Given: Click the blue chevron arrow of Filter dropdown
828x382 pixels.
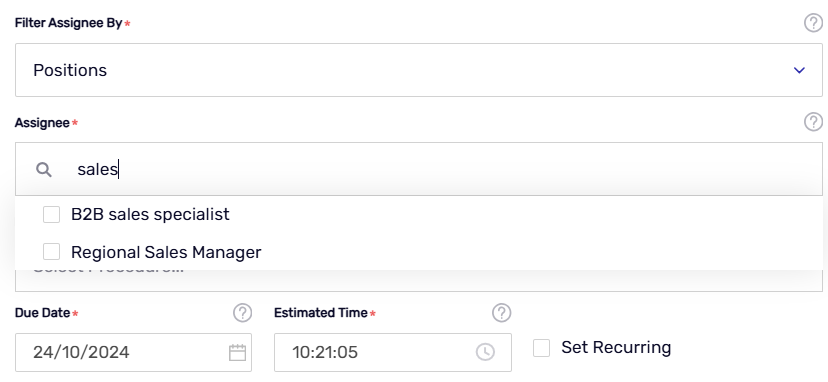Looking at the screenshot, I should 799,70.
